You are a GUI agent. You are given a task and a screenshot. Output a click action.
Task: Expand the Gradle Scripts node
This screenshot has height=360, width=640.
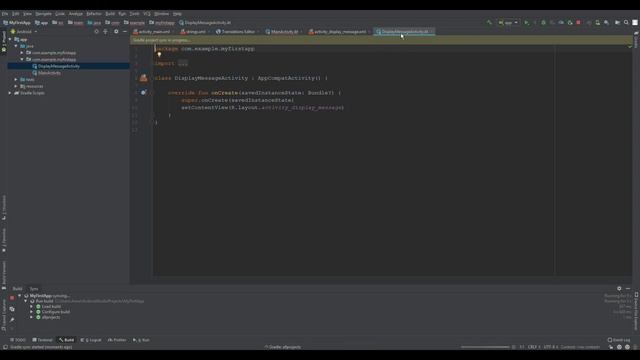coord(10,93)
